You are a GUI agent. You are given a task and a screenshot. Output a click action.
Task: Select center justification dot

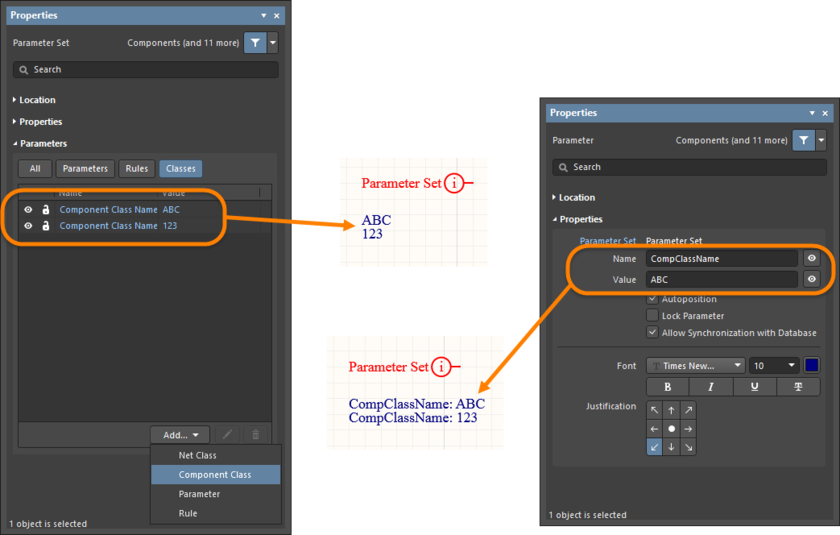pos(672,428)
